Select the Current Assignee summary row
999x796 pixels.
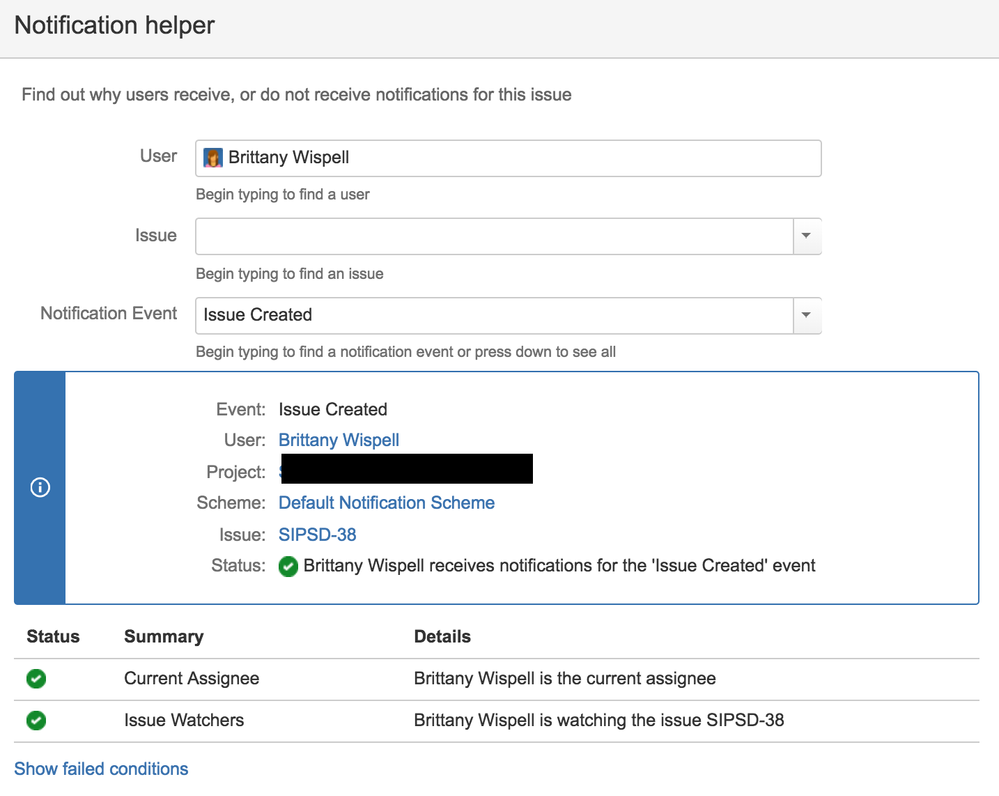point(191,679)
